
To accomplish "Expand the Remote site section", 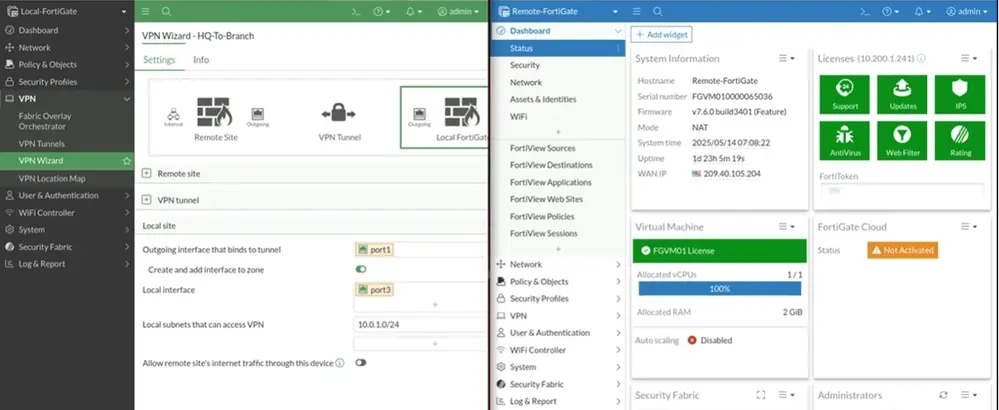I will (147, 174).
